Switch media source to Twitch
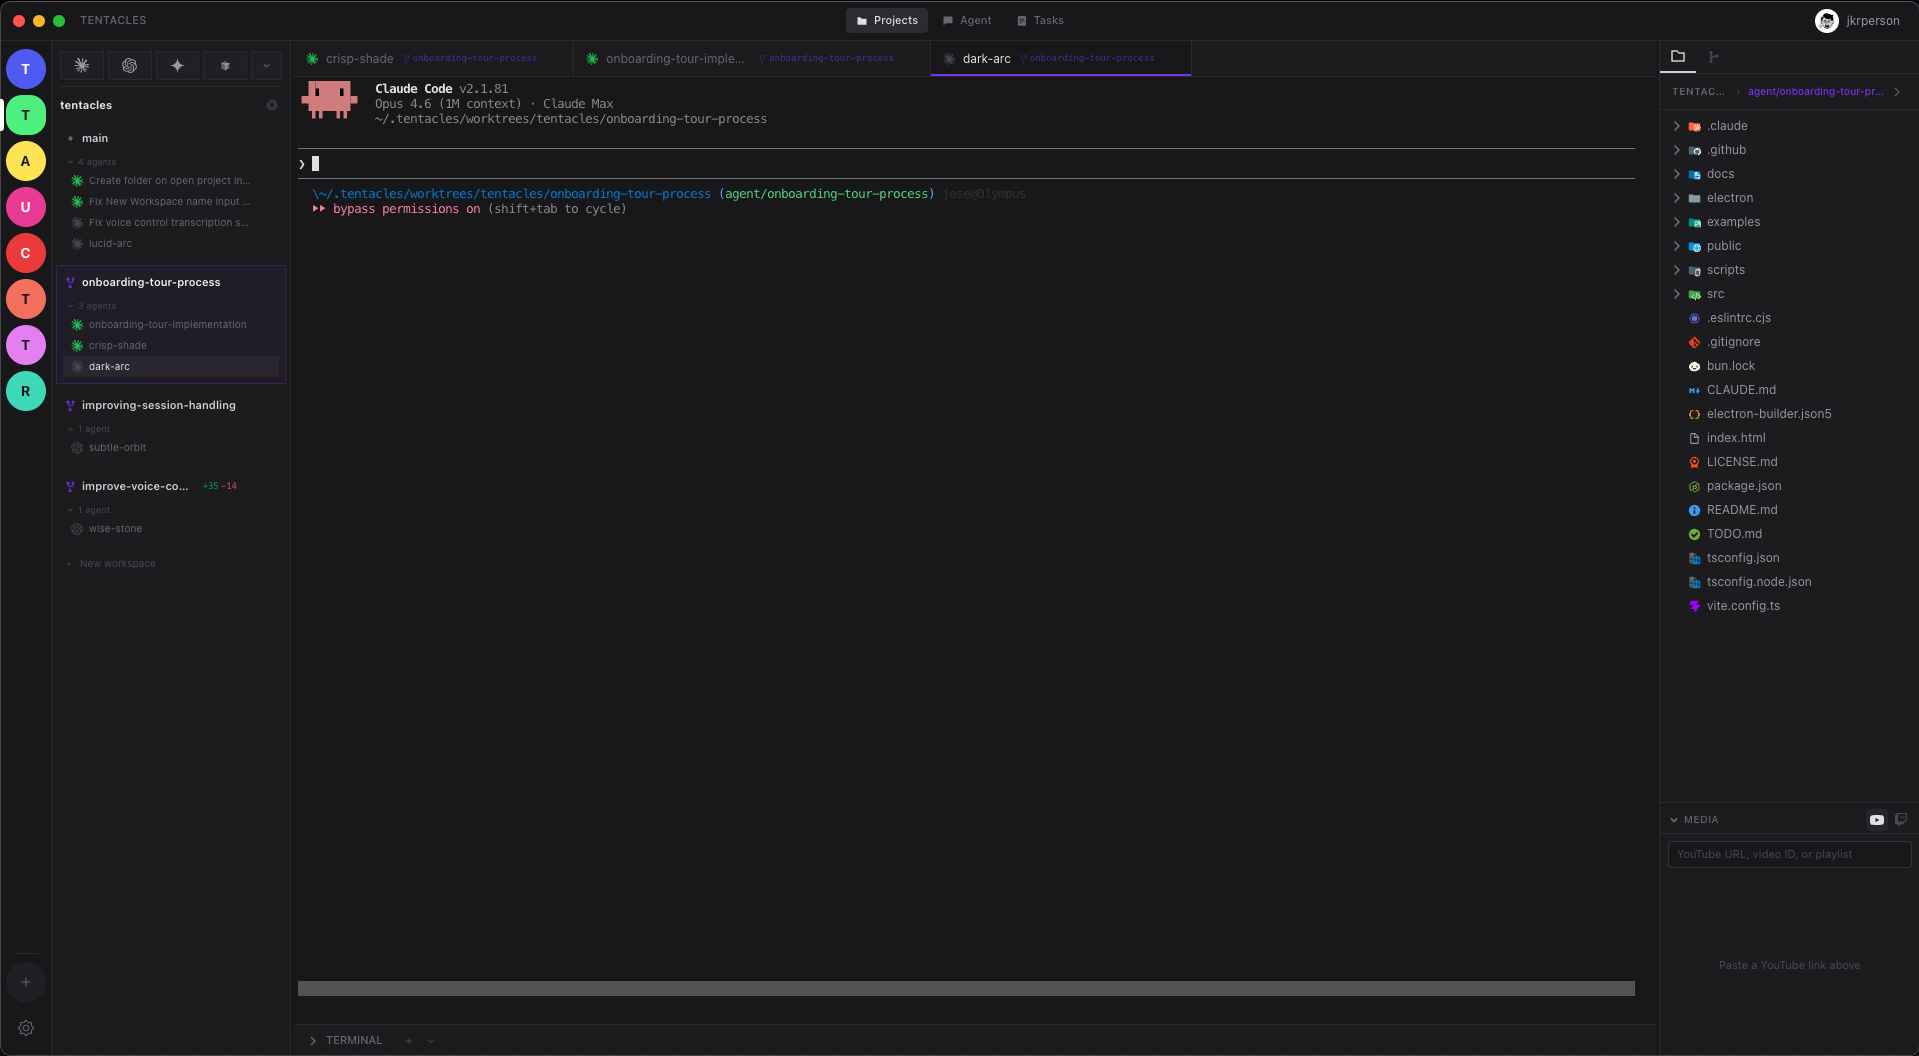 pyautogui.click(x=1900, y=819)
